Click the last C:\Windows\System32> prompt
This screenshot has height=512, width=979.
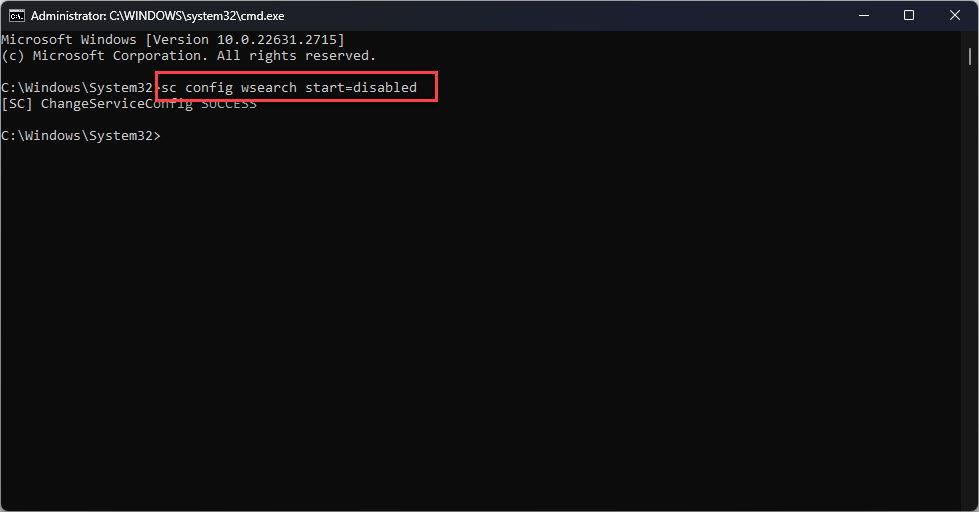[x=81, y=135]
